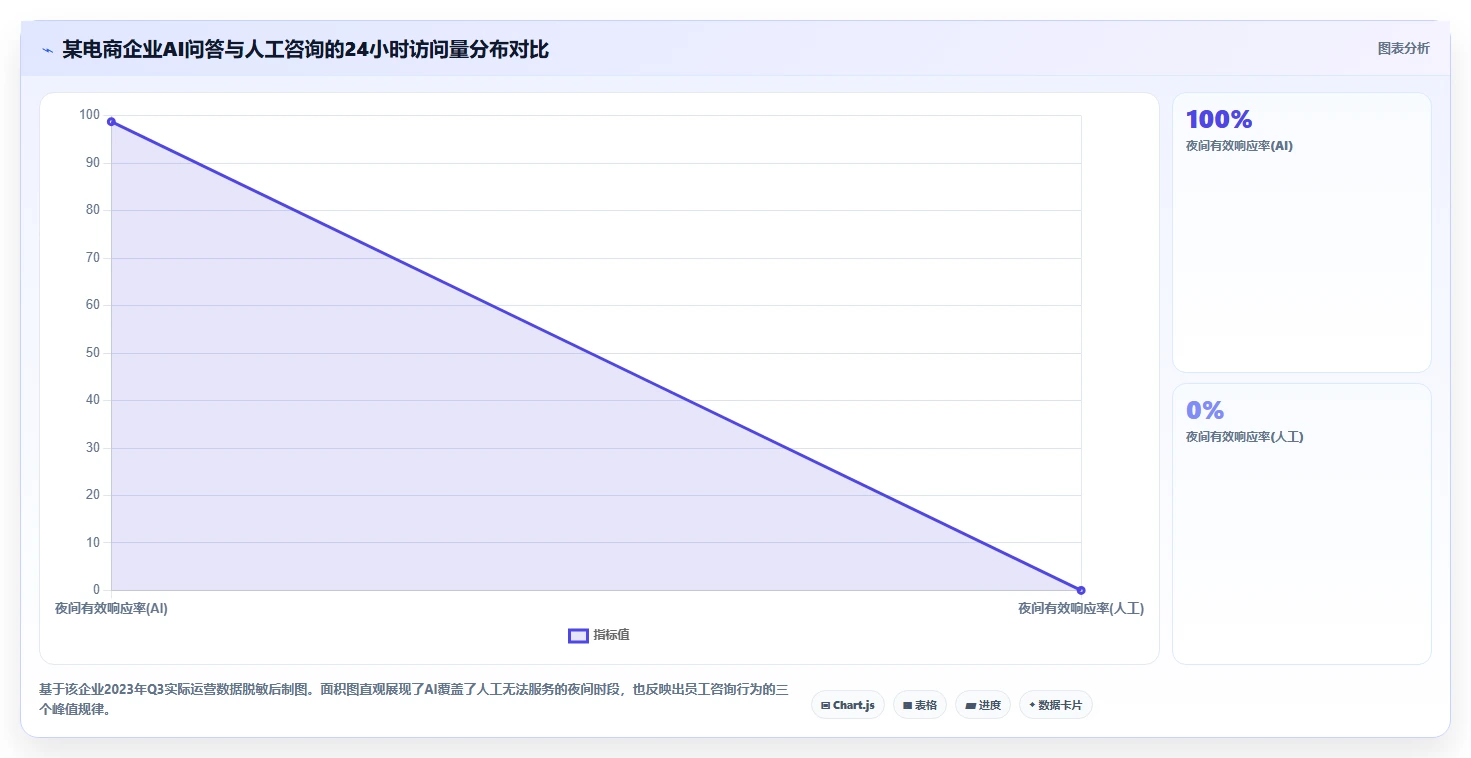1471x758 pixels.
Task: Click the y-axis value 50
Action: click(x=93, y=353)
